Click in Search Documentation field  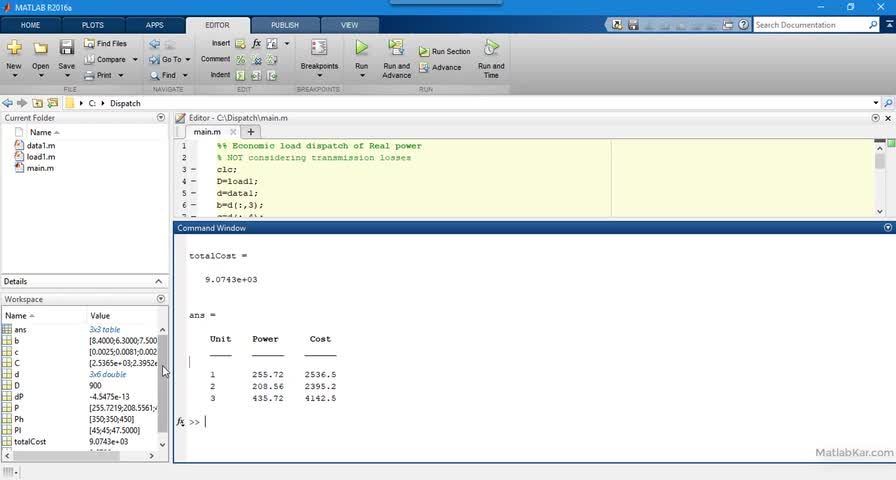(811, 25)
